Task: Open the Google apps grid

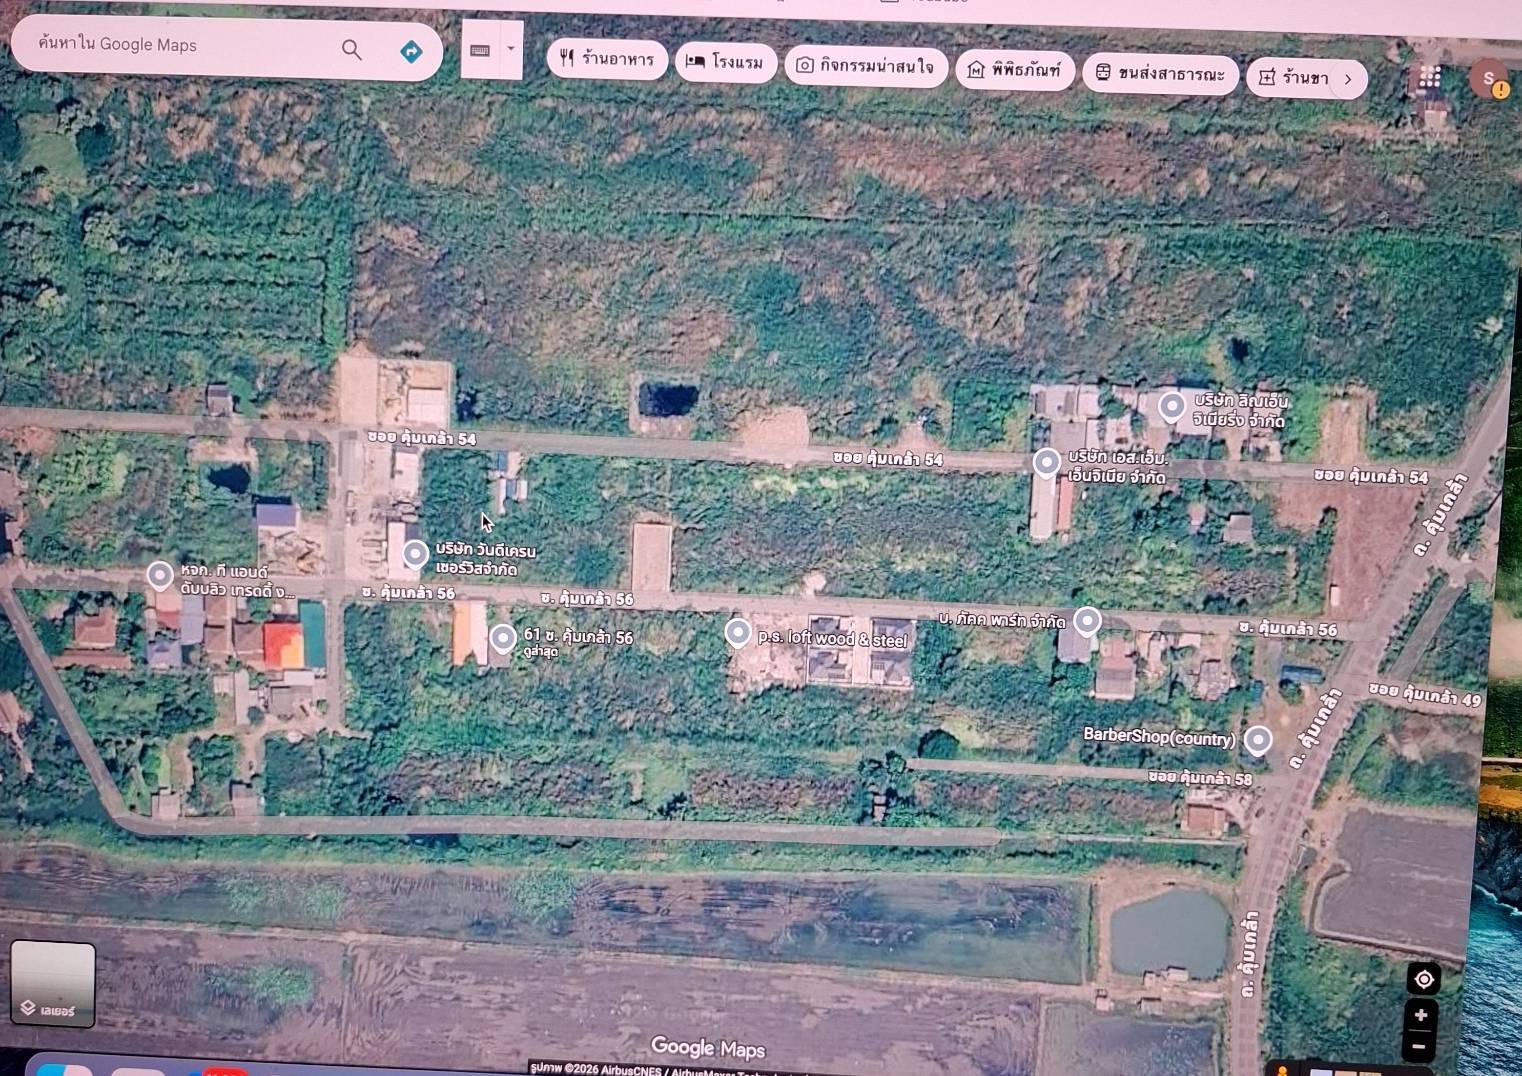Action: click(1430, 77)
